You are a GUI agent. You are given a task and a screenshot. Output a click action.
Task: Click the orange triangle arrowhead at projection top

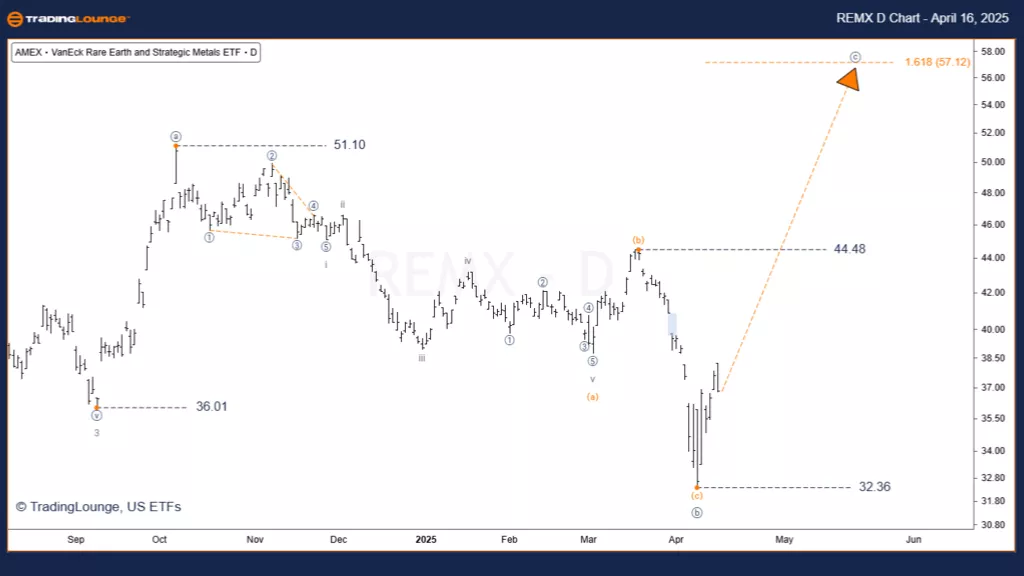tap(848, 80)
